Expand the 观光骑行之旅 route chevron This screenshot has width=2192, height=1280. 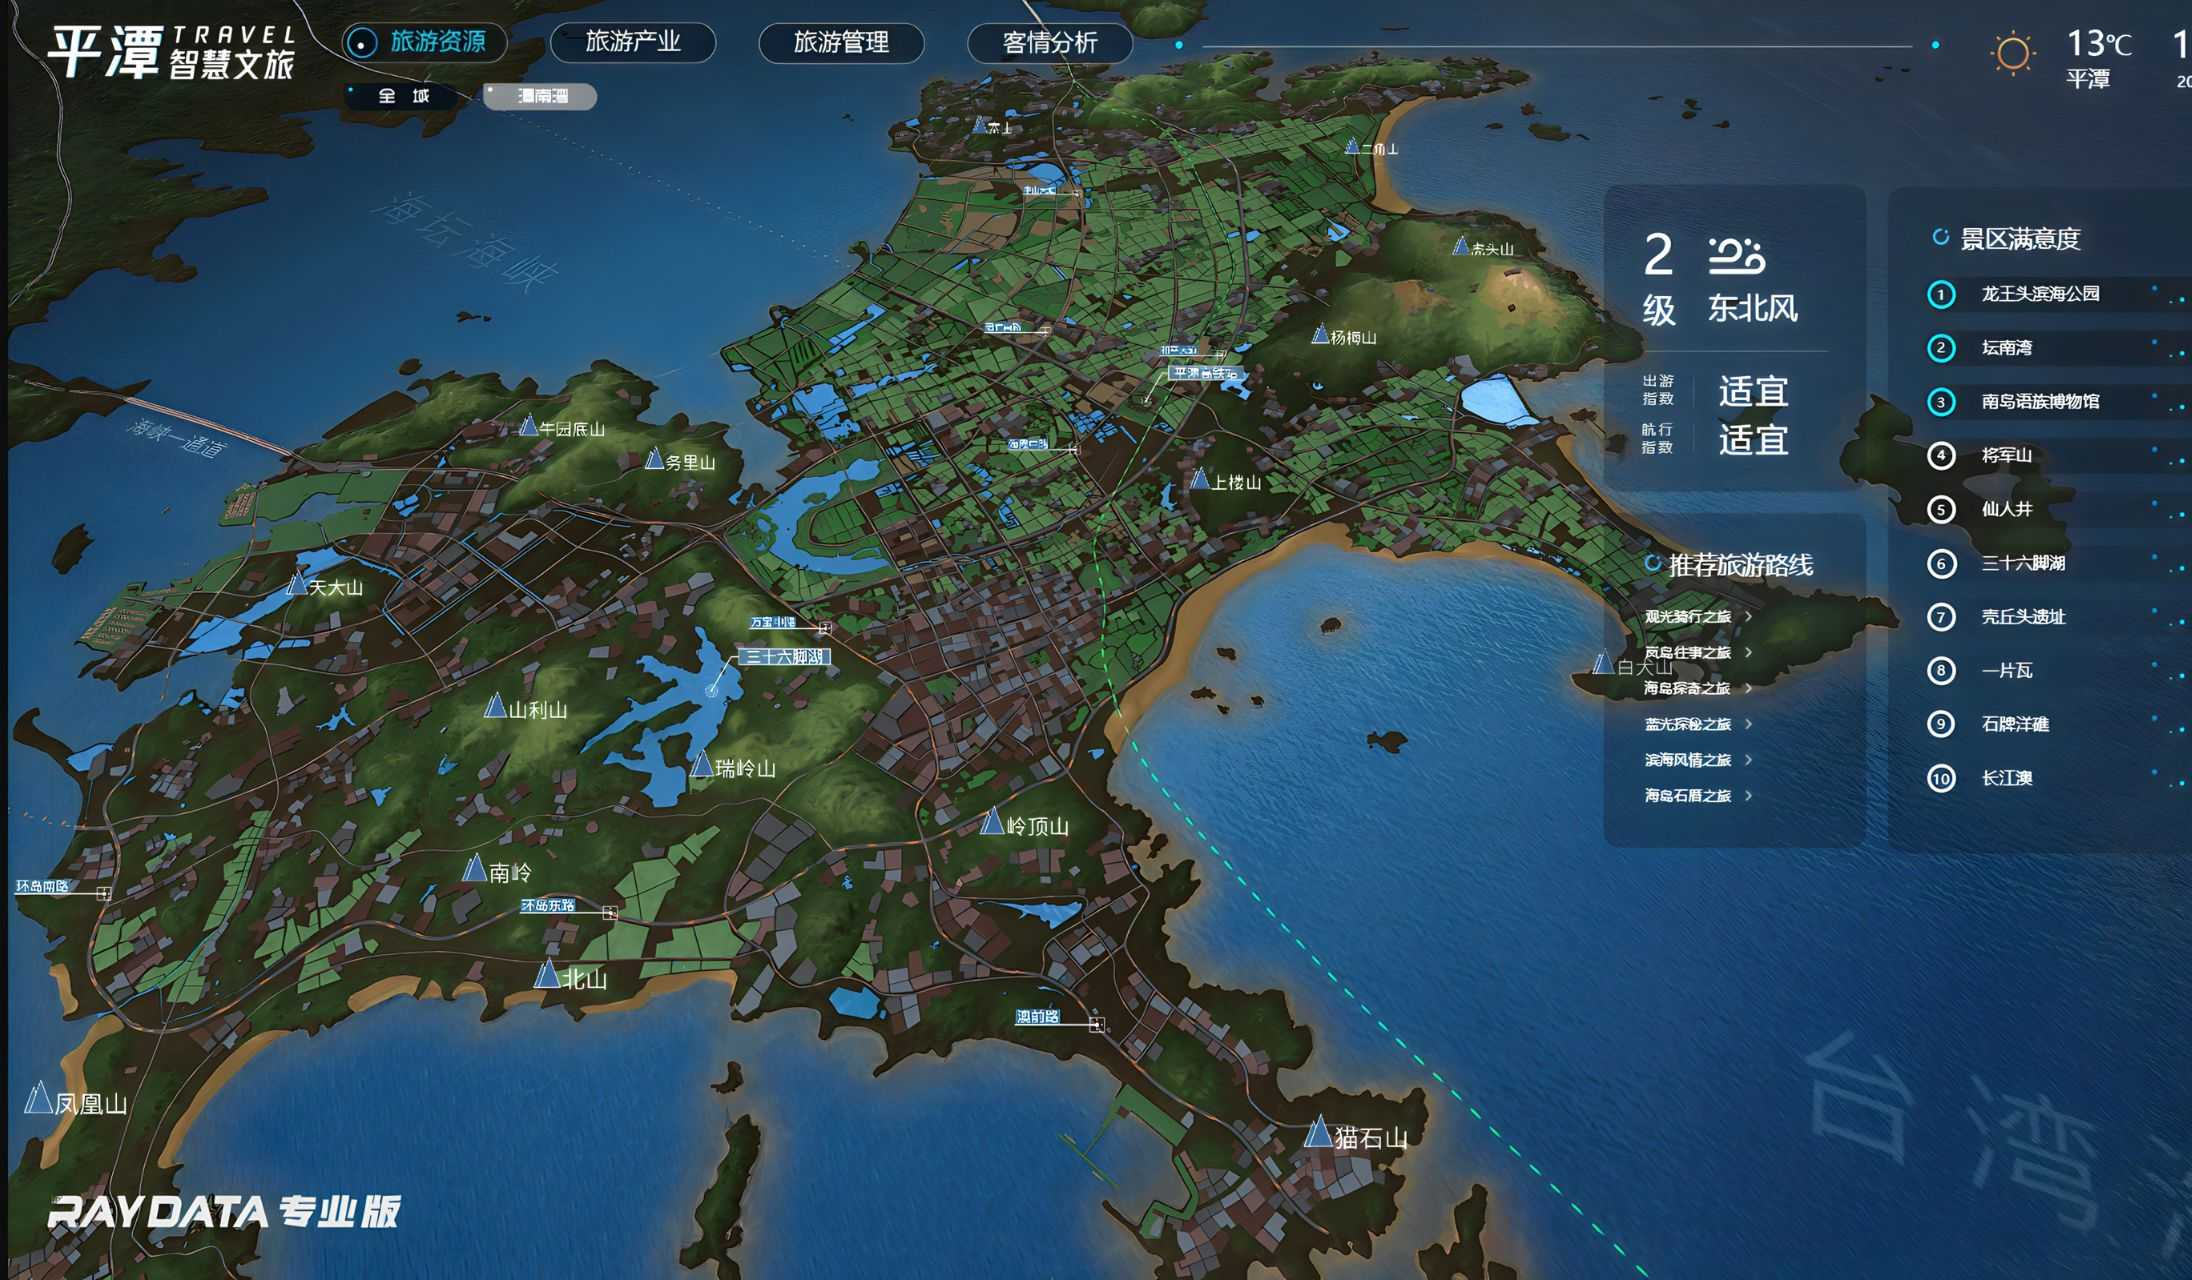pos(1748,616)
